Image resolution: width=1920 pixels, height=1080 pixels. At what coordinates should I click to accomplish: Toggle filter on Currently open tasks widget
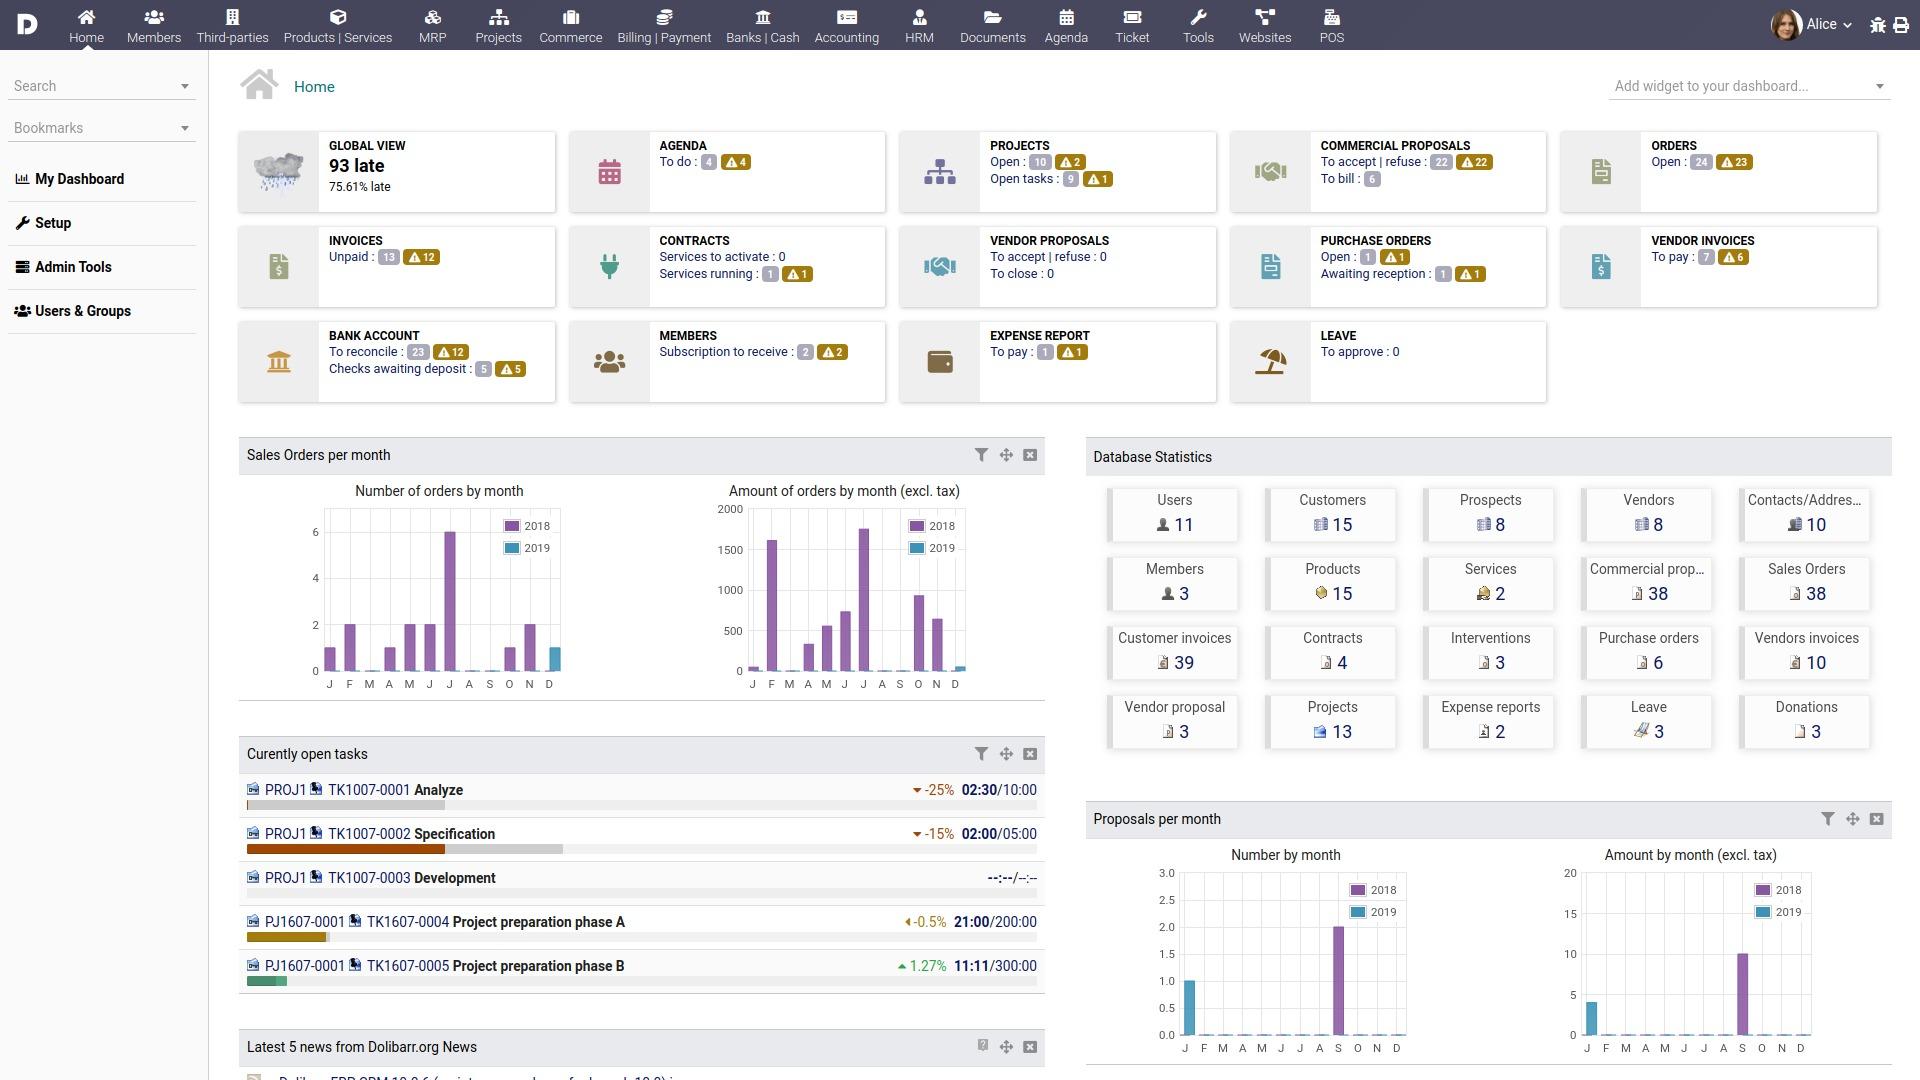pyautogui.click(x=981, y=753)
